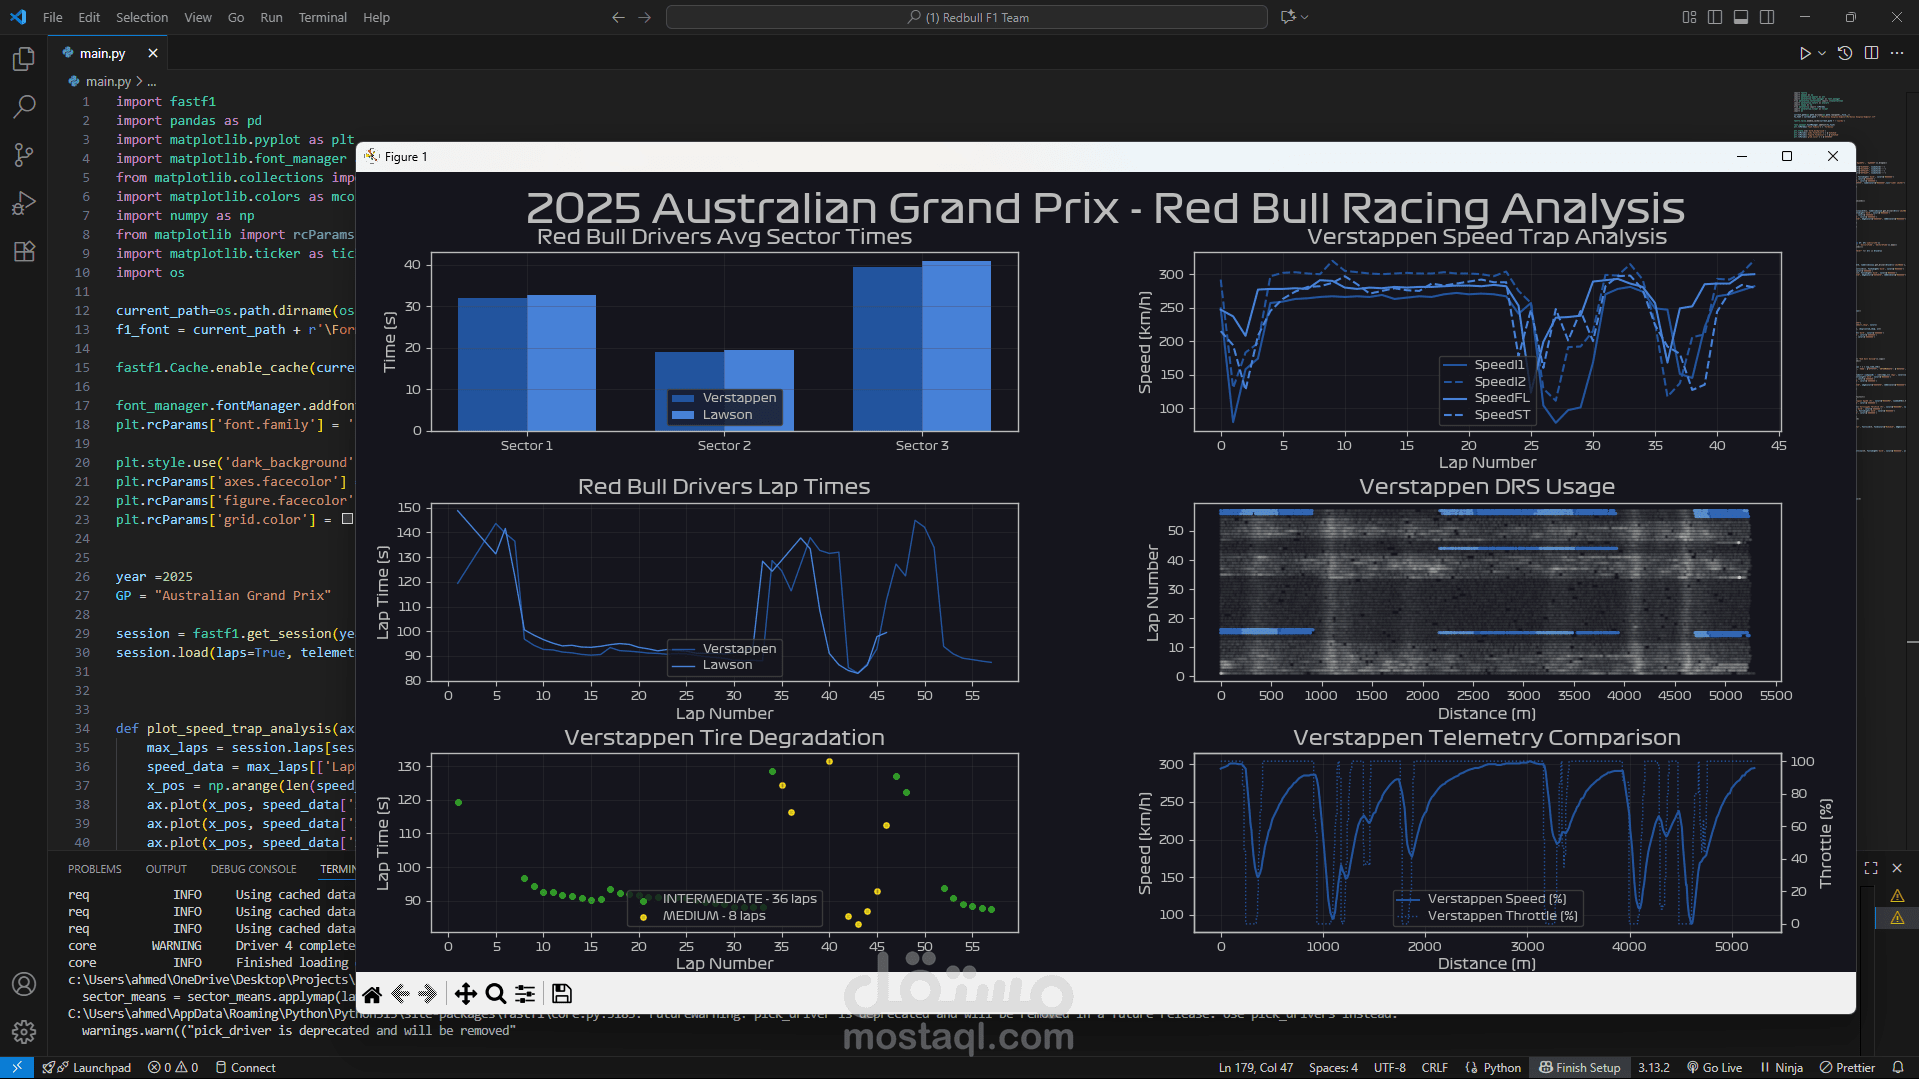The image size is (1919, 1079).
Task: Toggle Prettier formatter status
Action: click(1847, 1067)
